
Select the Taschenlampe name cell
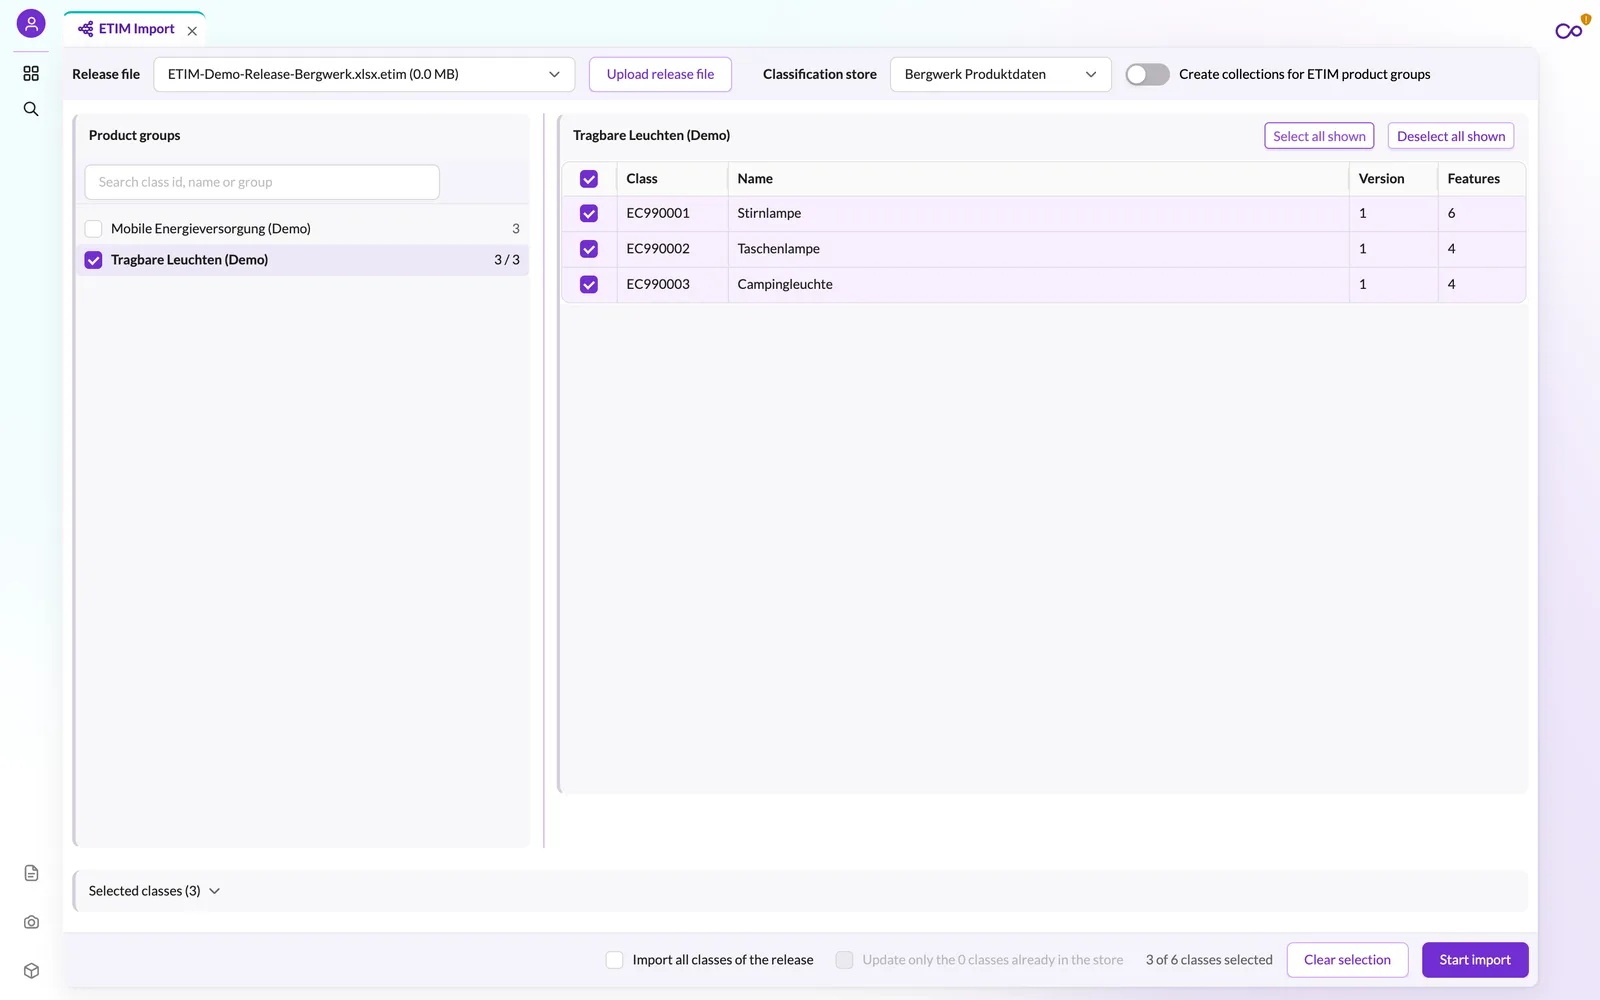click(x=1038, y=249)
